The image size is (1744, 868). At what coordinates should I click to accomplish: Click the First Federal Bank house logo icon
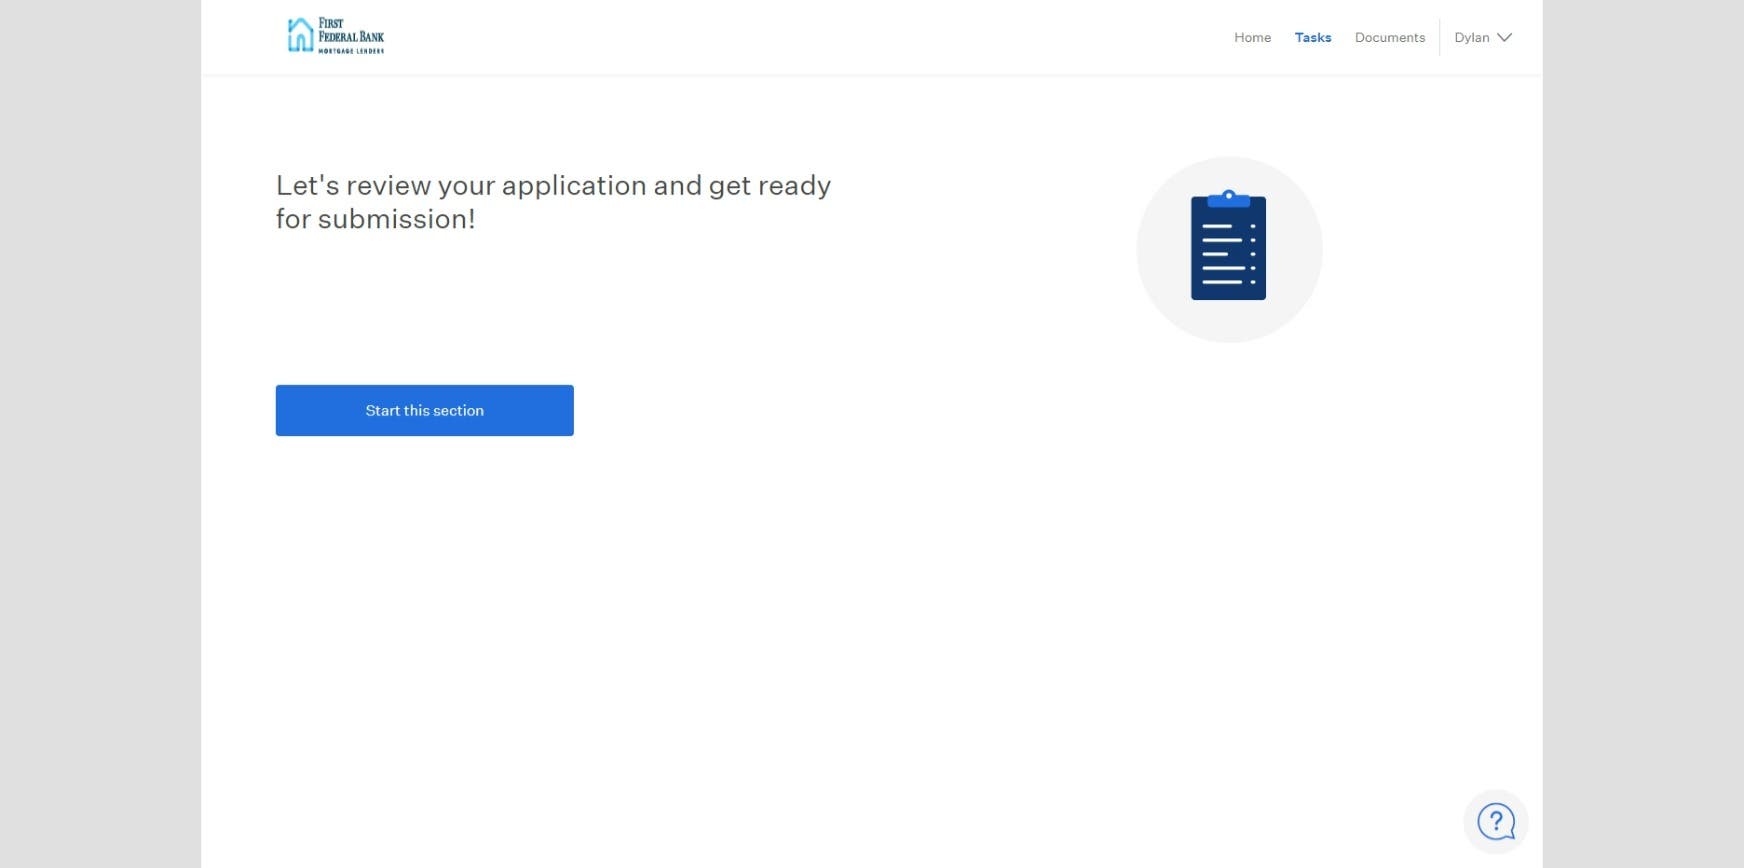300,36
